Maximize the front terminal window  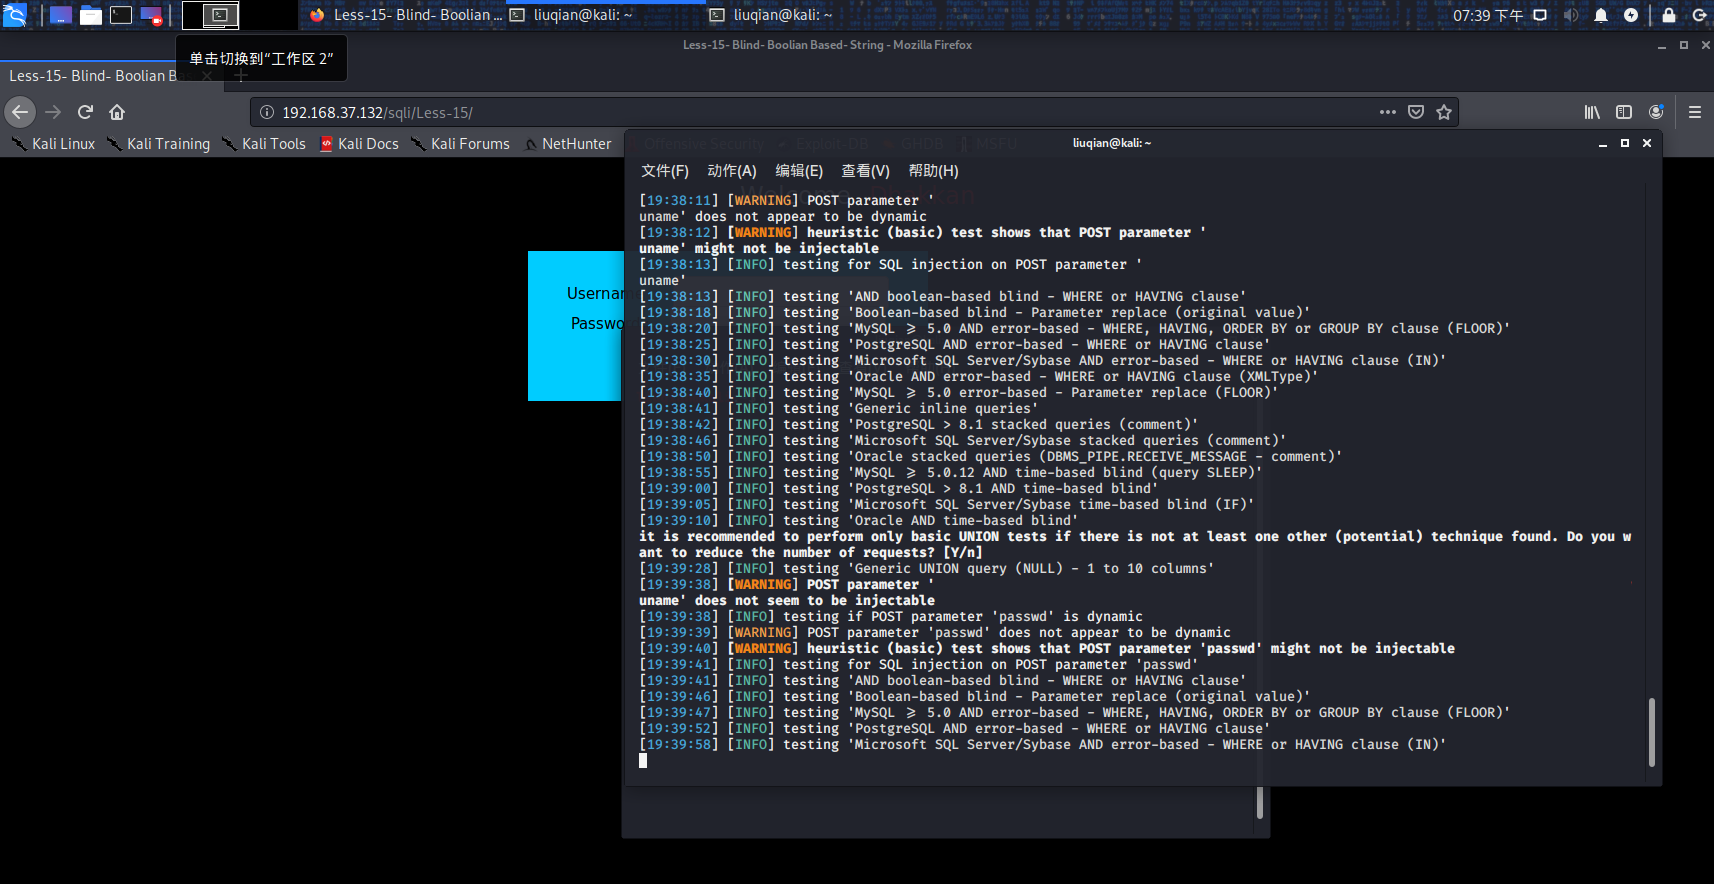pos(1625,144)
